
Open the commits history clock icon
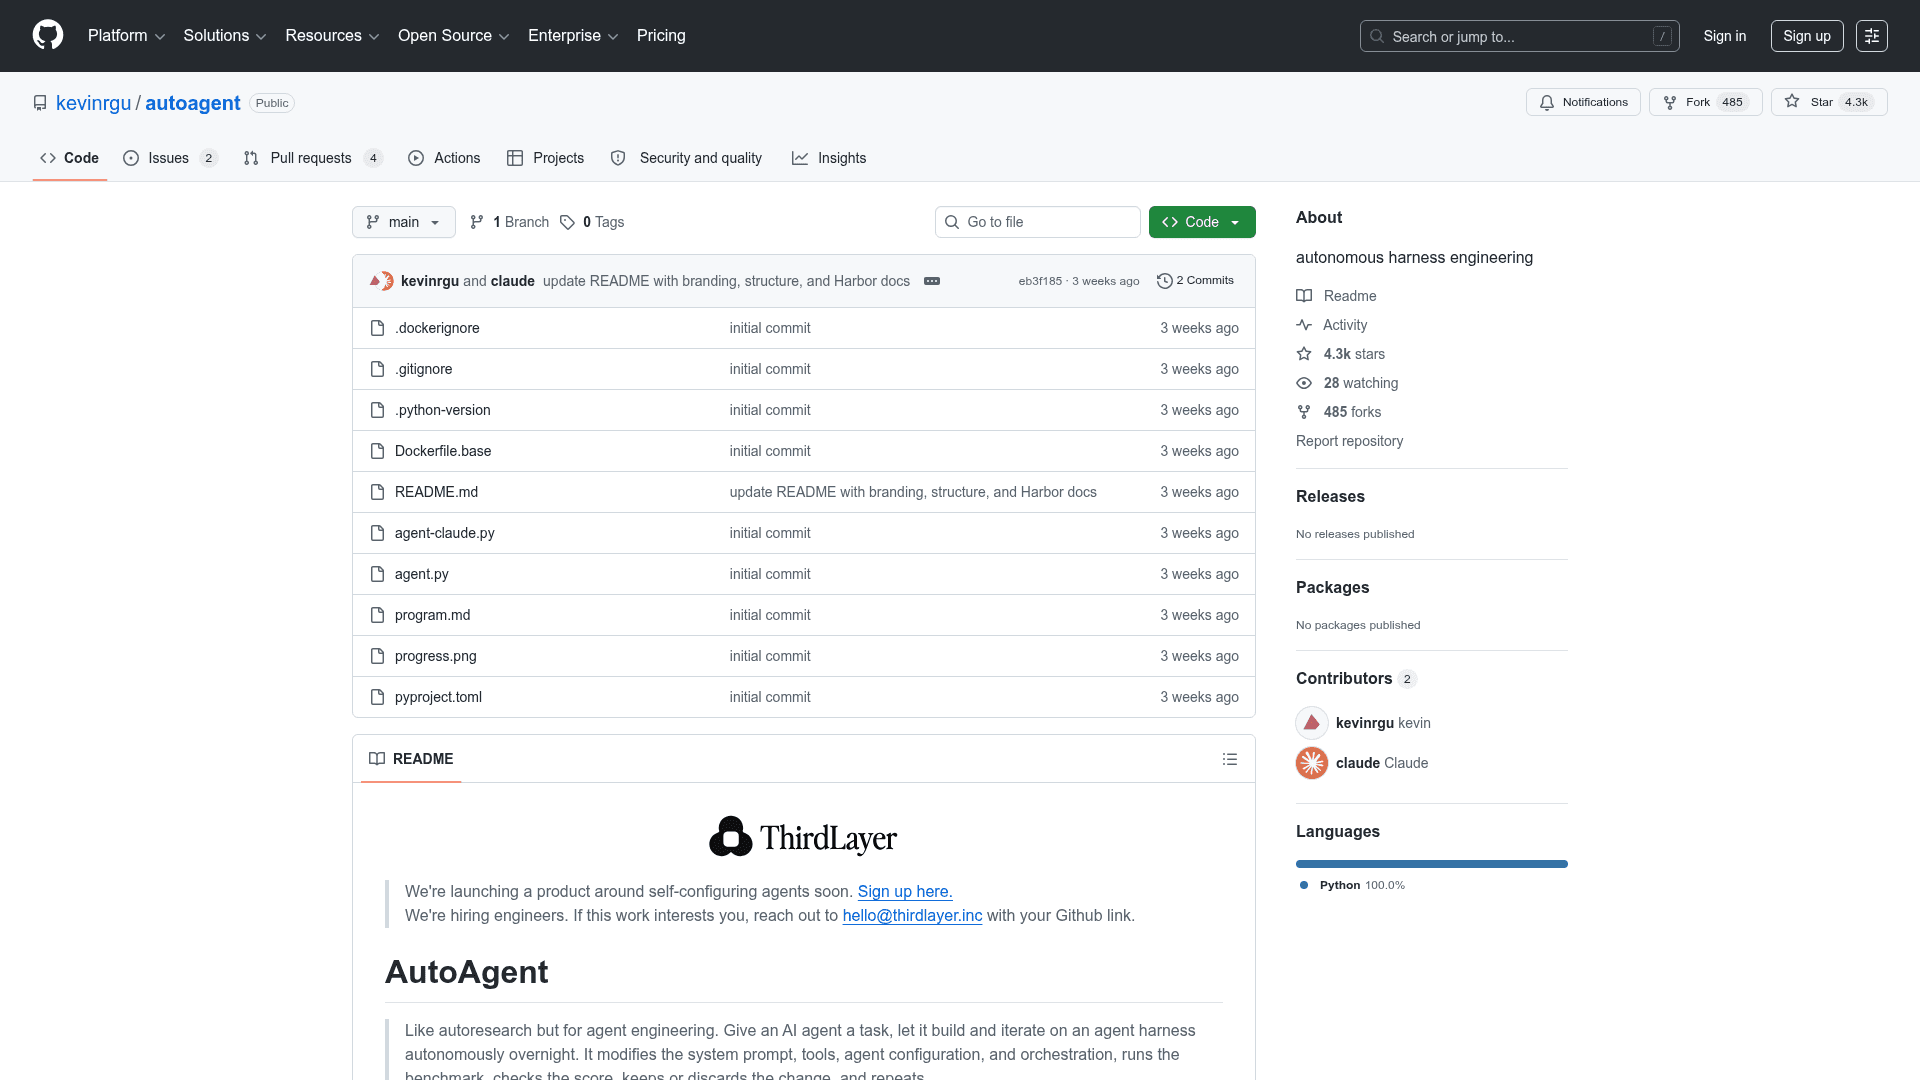coord(1164,281)
